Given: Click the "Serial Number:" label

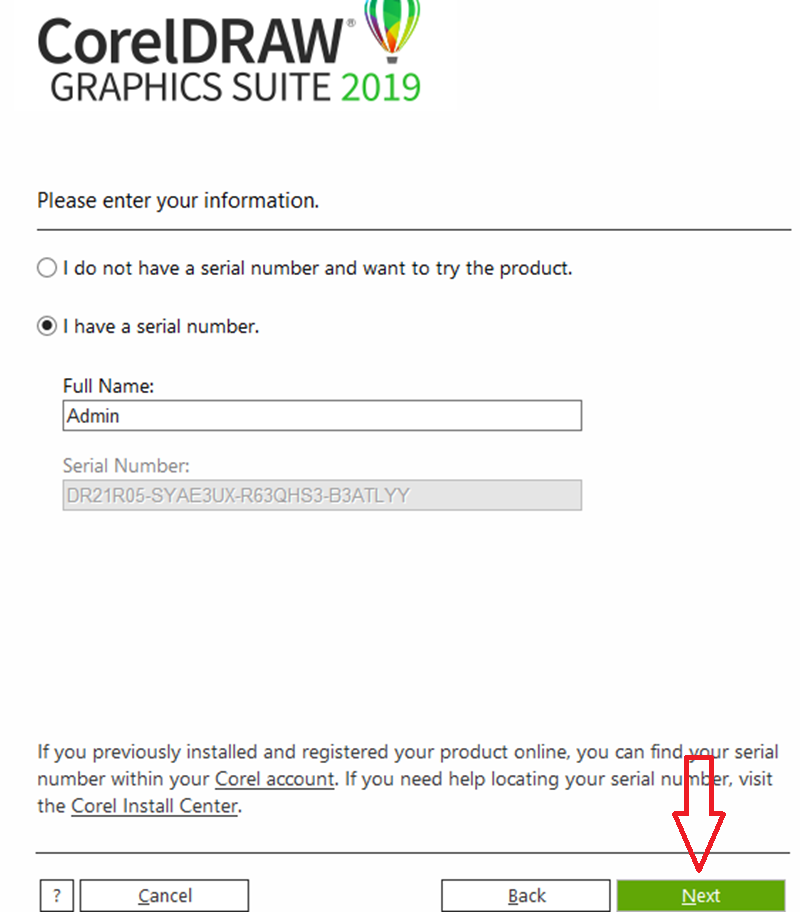Looking at the screenshot, I should (126, 465).
